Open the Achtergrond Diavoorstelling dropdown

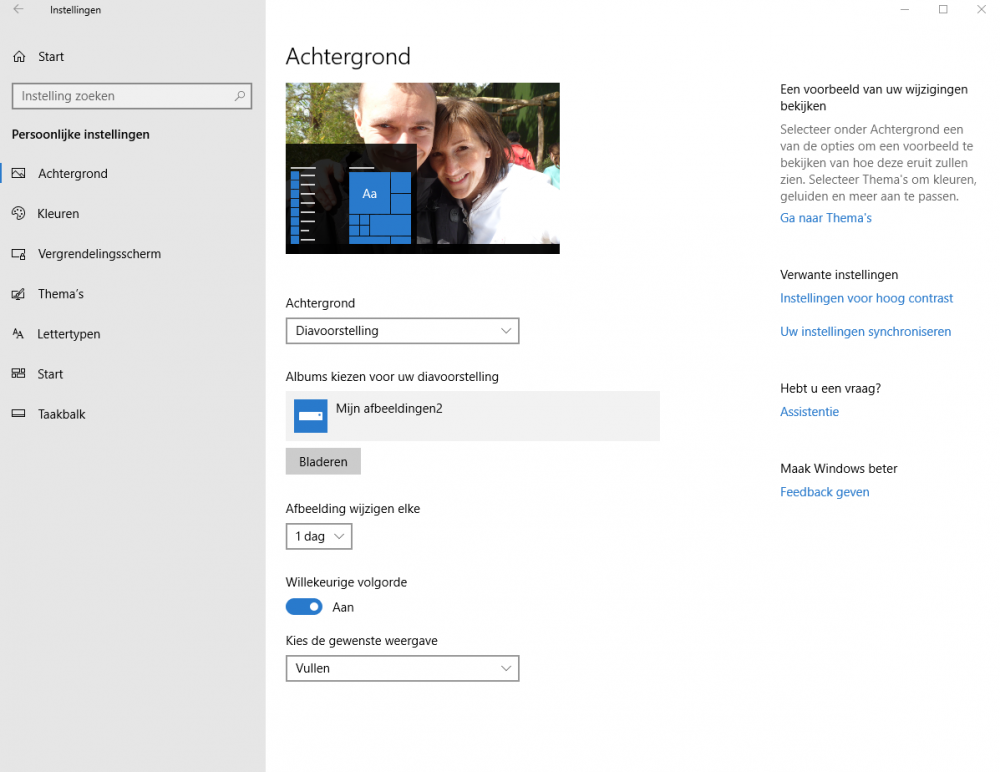click(402, 331)
